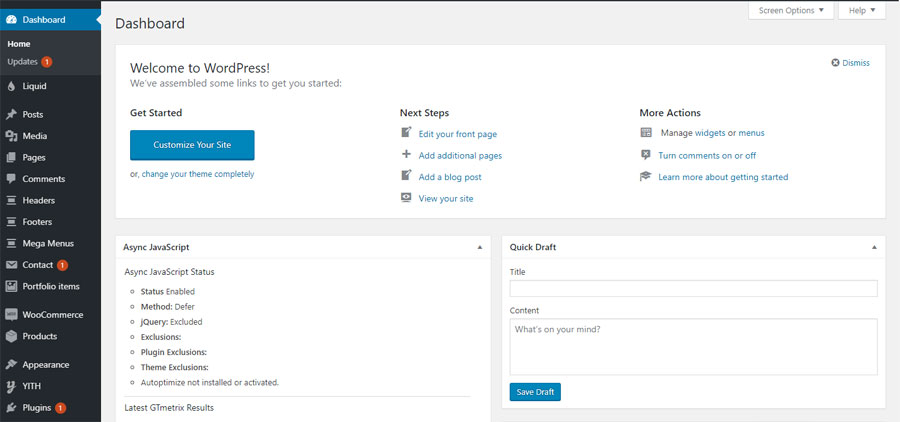Viewport: 900px width, 422px height.
Task: Click the menus link
Action: [751, 133]
